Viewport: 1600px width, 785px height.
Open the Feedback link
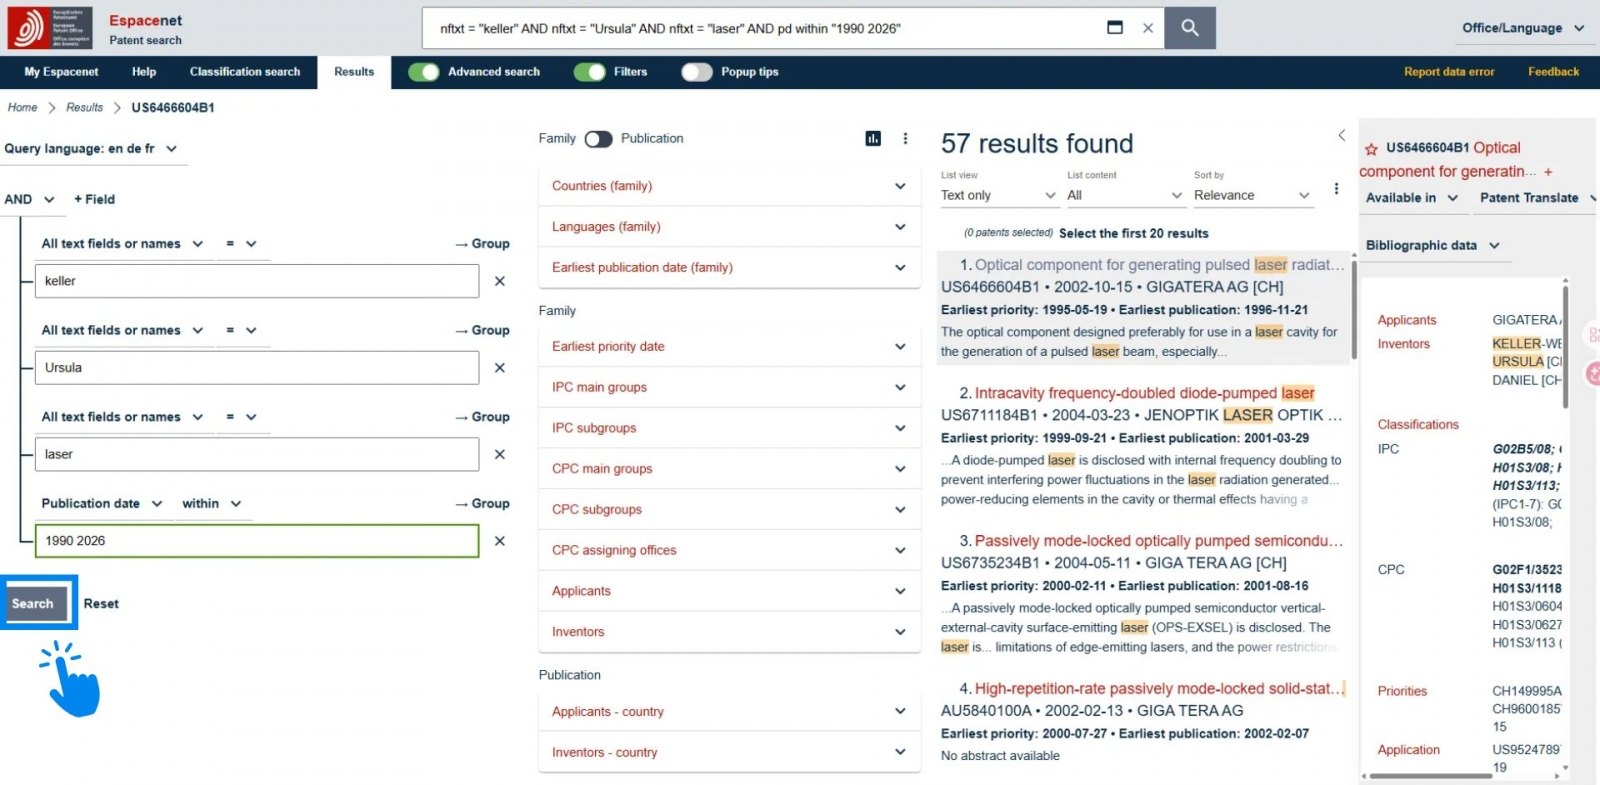pos(1553,72)
